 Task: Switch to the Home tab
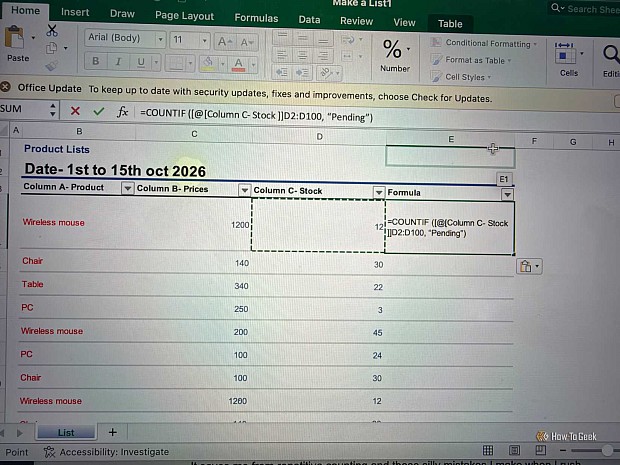[25, 11]
